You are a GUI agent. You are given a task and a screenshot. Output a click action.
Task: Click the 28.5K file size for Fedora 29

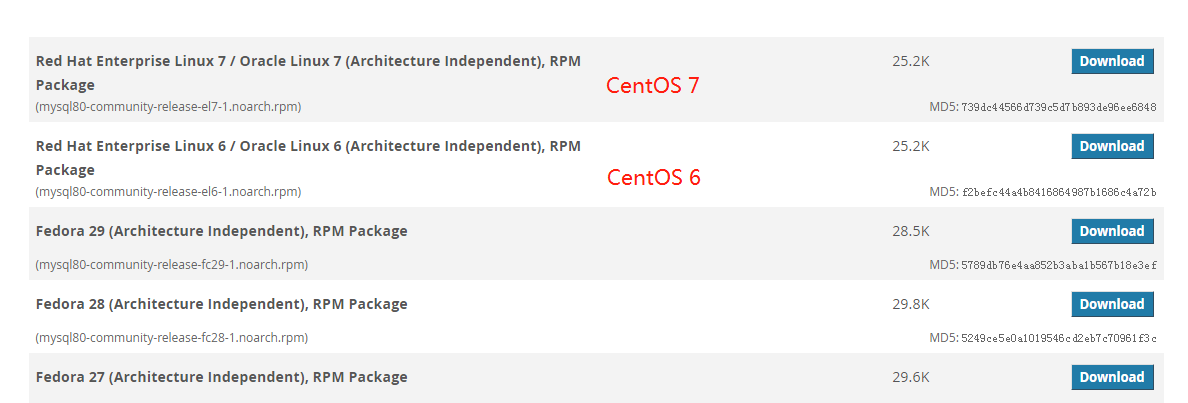click(911, 231)
